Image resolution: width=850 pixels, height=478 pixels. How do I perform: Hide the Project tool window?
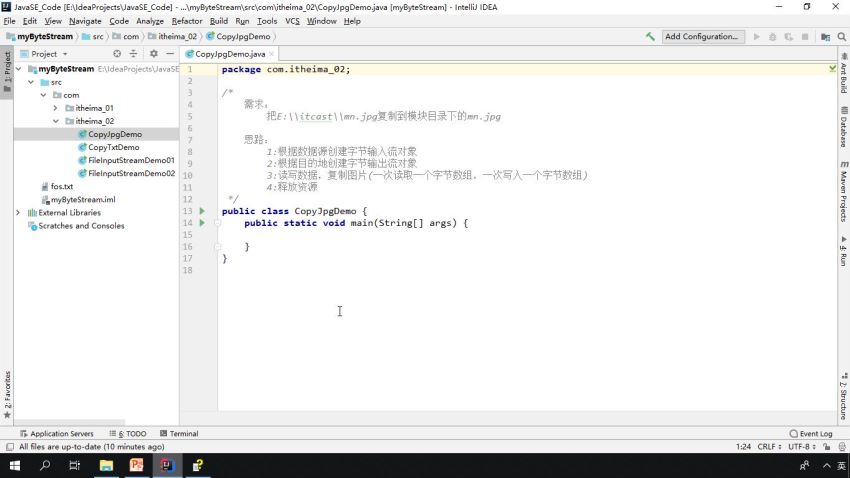pyautogui.click(x=169, y=54)
